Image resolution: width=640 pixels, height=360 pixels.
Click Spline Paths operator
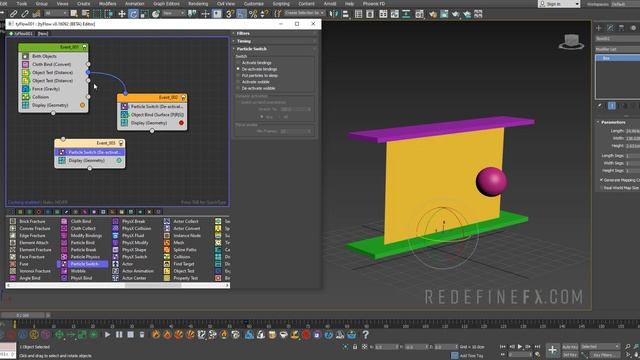click(x=185, y=250)
